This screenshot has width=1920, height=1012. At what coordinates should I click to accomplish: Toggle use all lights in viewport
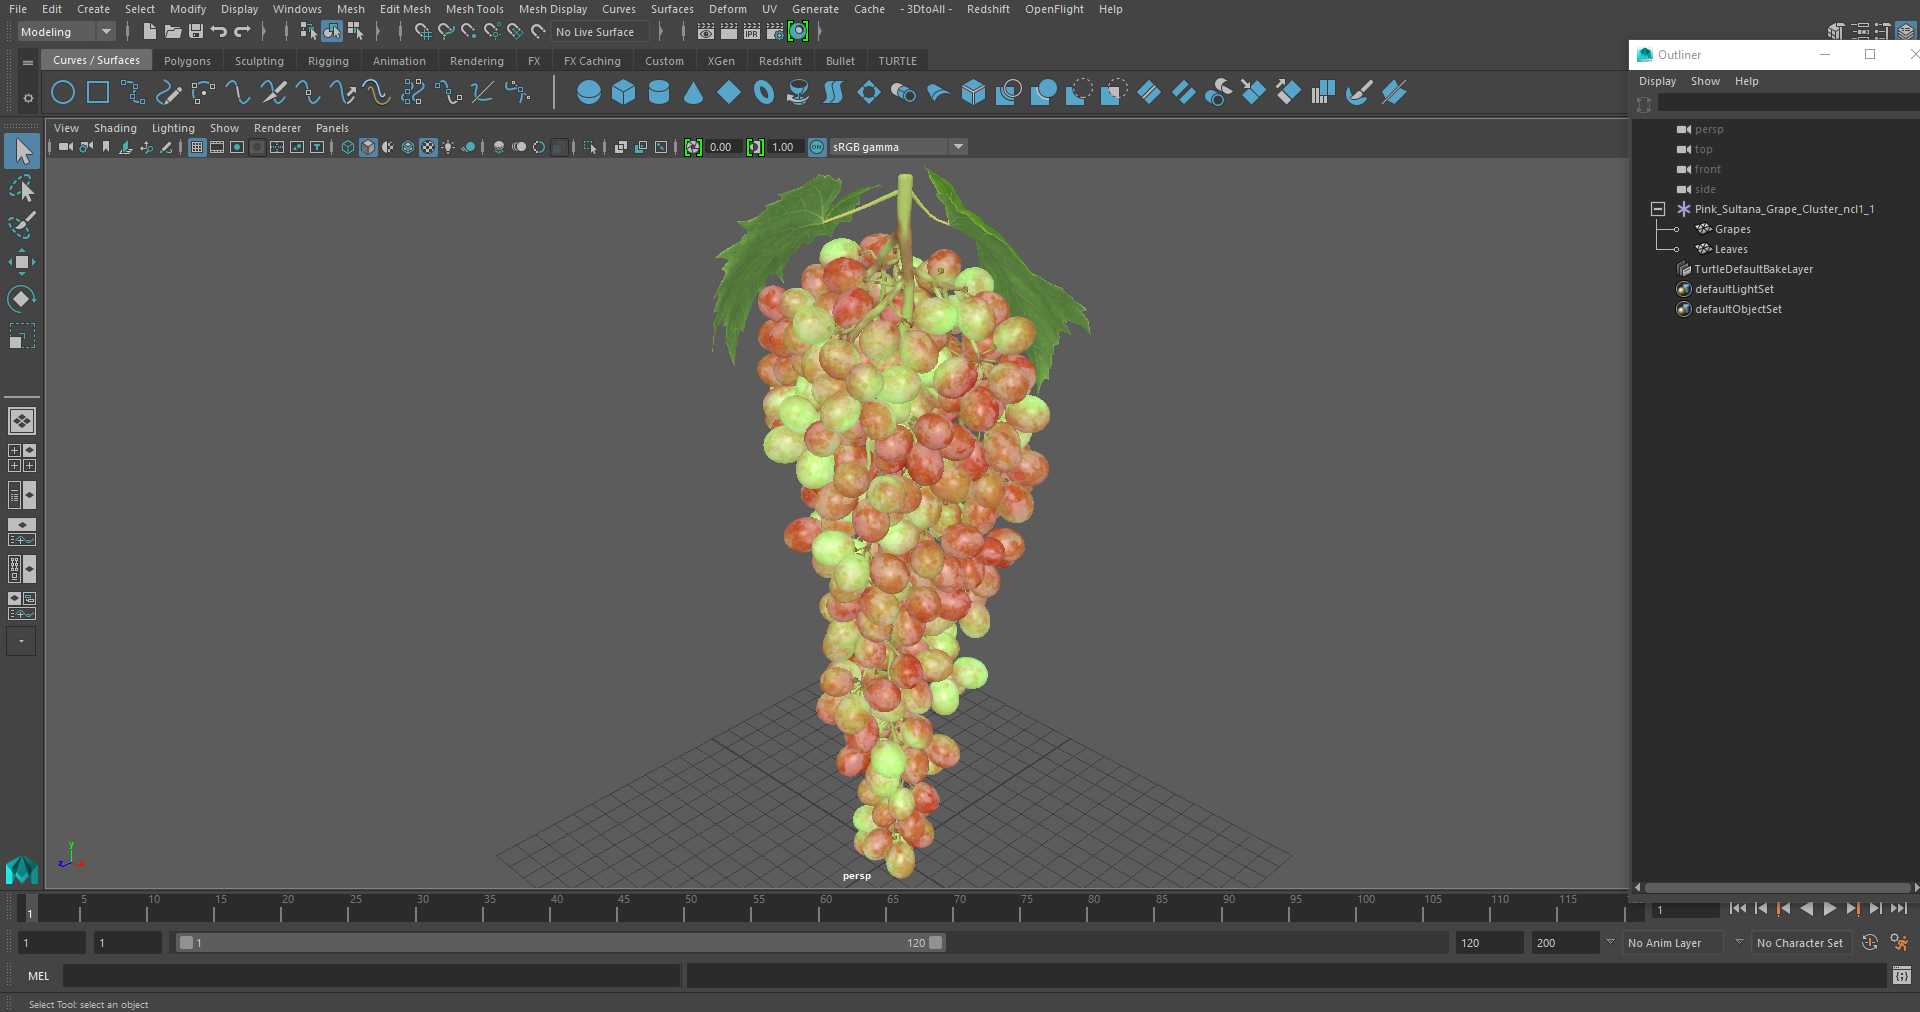click(448, 147)
